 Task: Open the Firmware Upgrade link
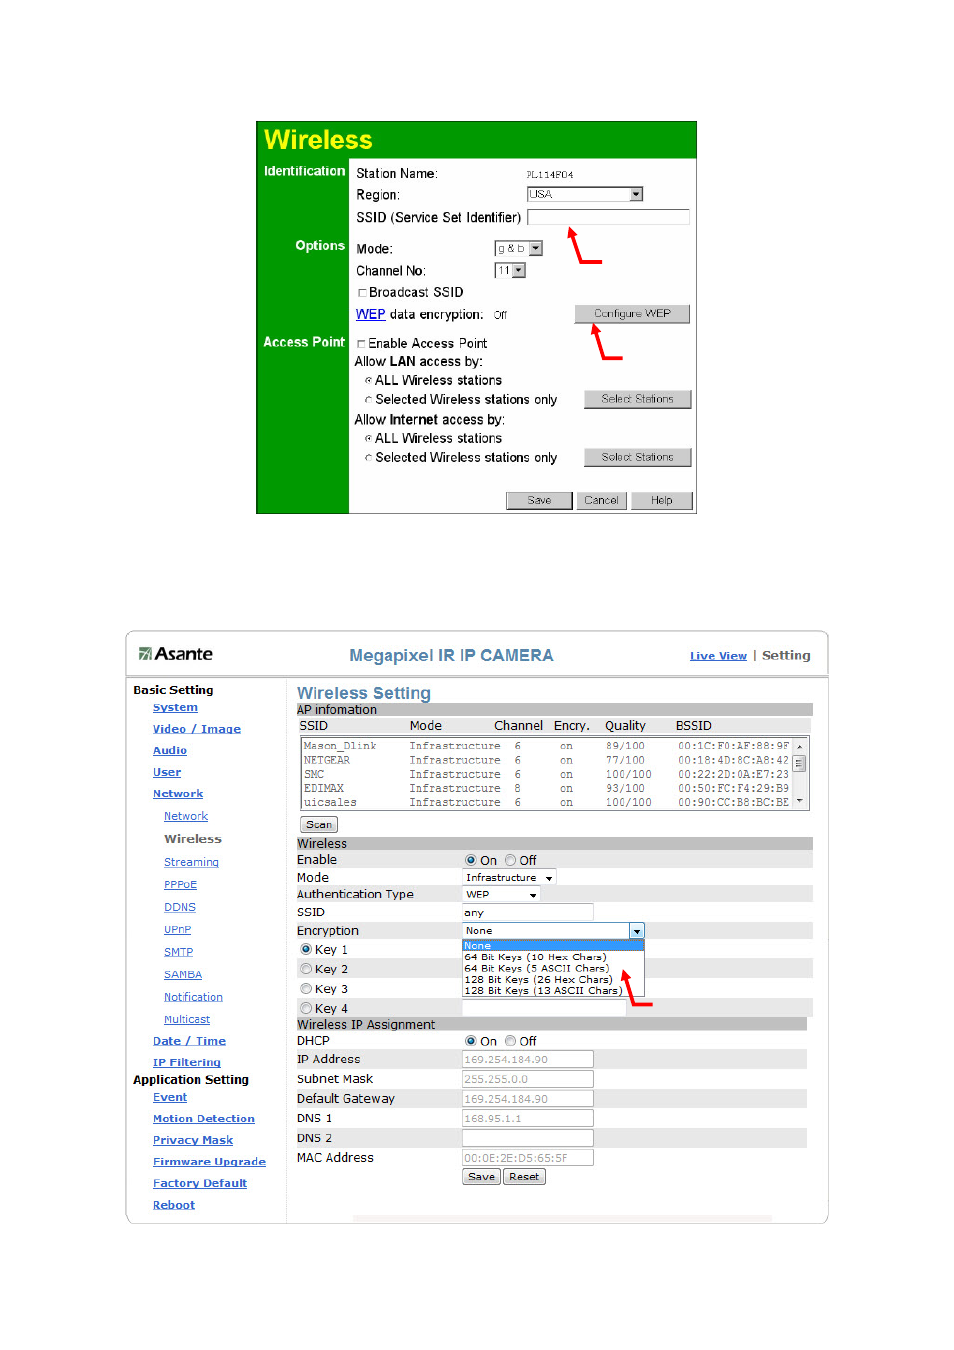209,1162
